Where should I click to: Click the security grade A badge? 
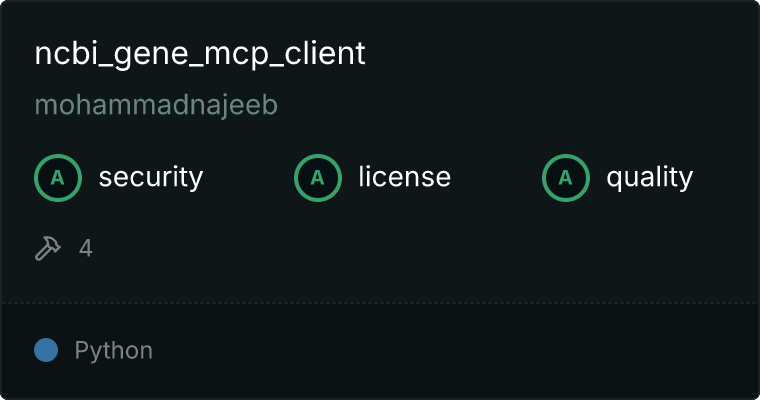tap(58, 178)
